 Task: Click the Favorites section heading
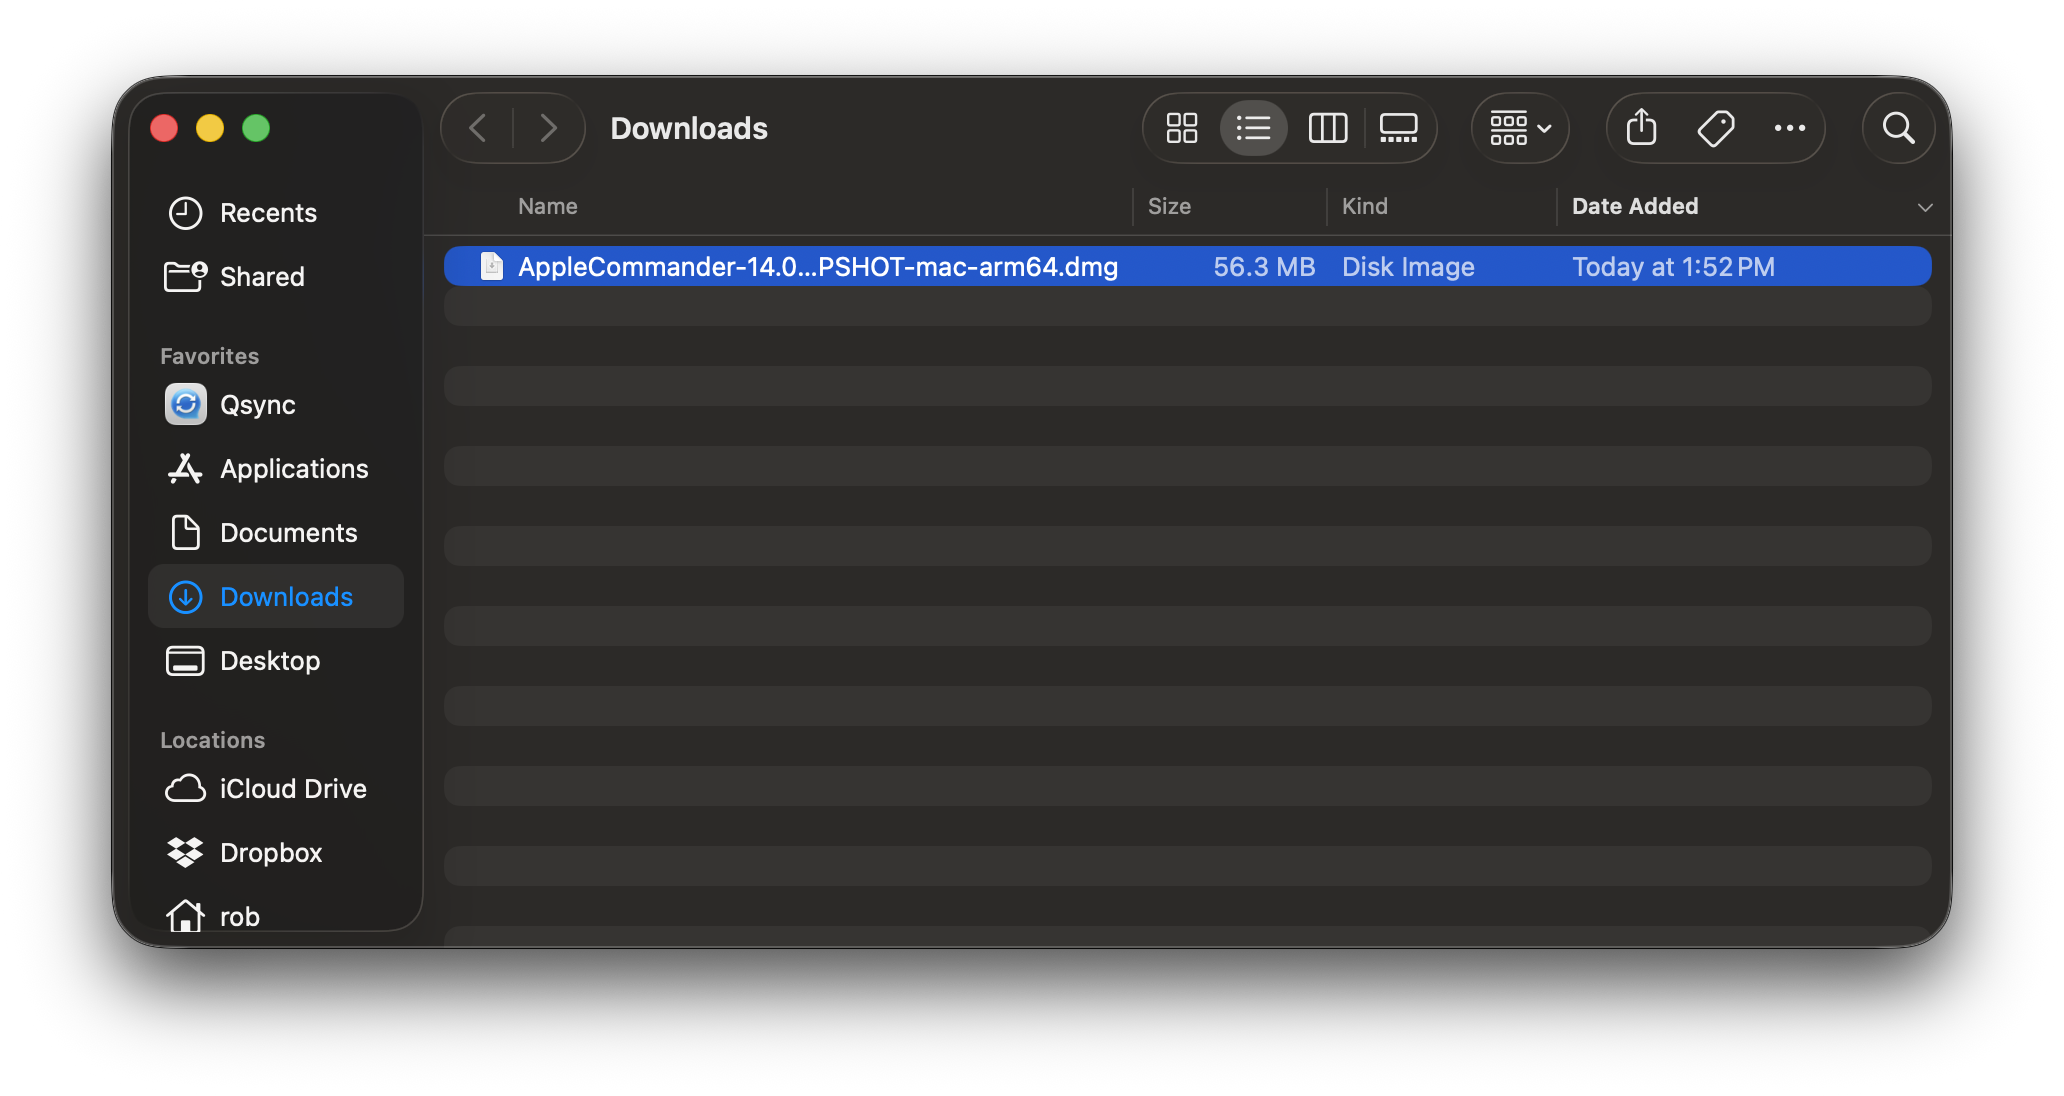209,356
